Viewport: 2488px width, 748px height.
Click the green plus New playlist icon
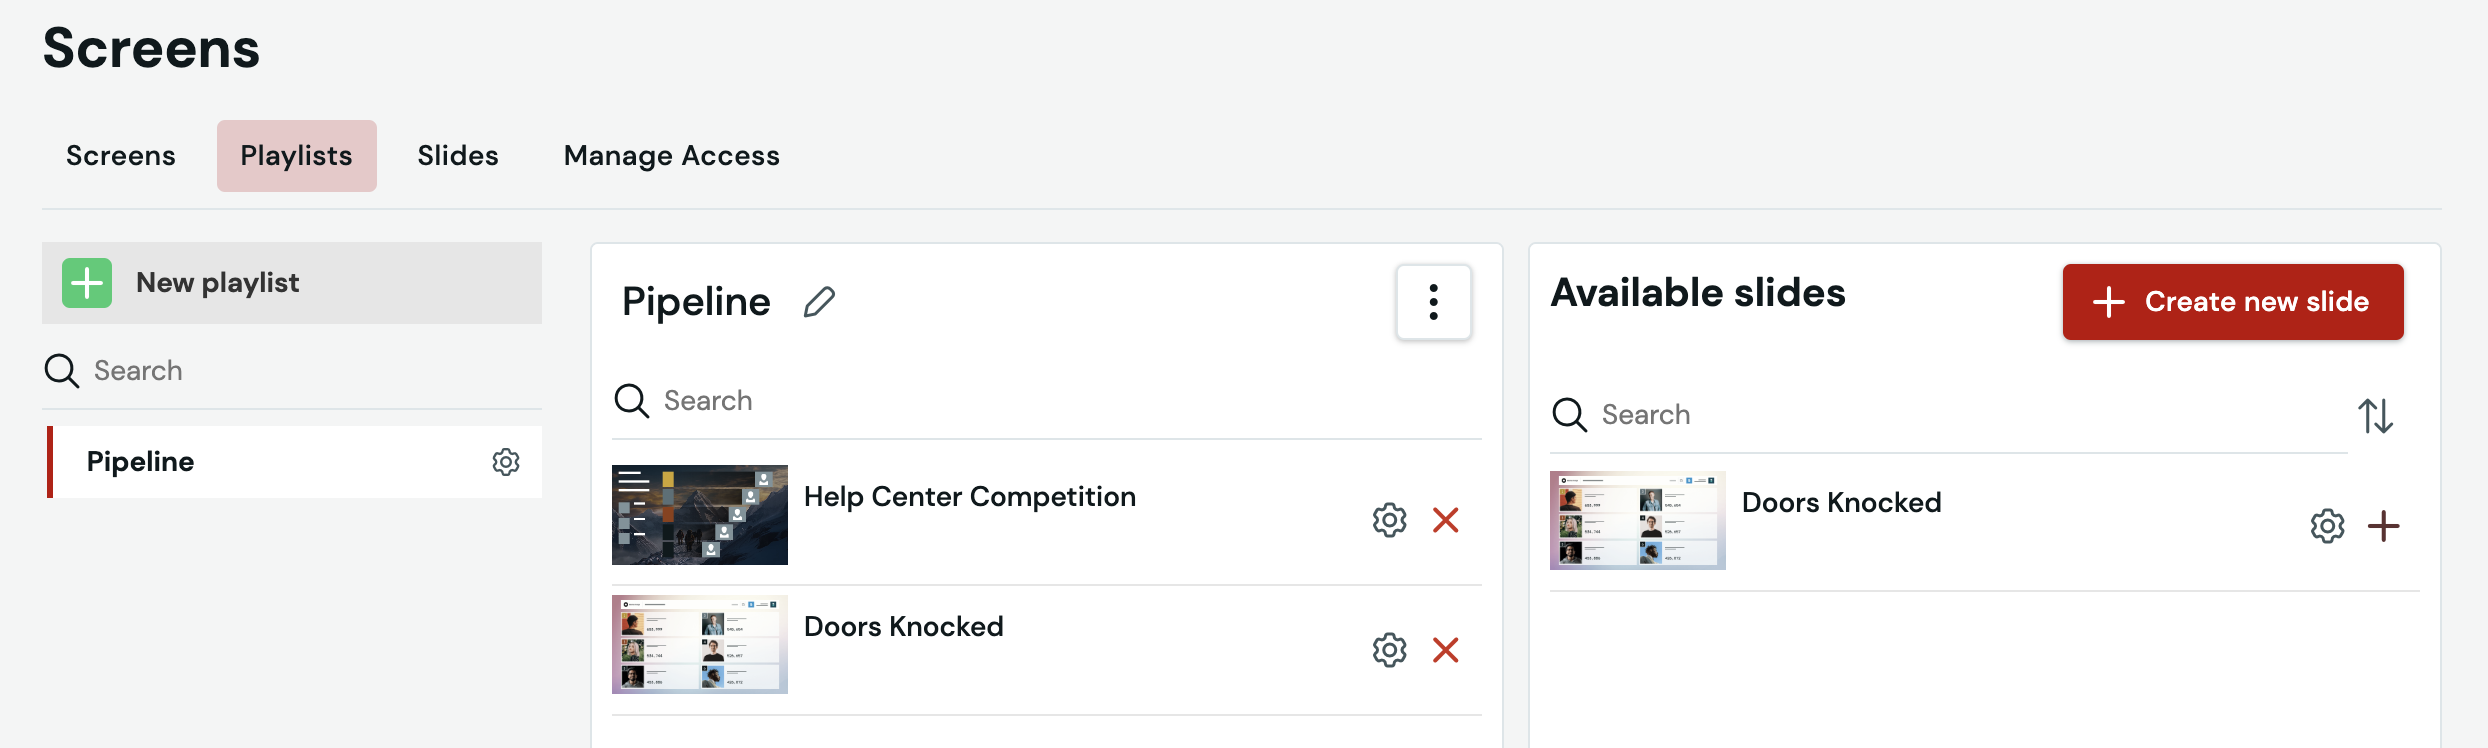coord(87,283)
